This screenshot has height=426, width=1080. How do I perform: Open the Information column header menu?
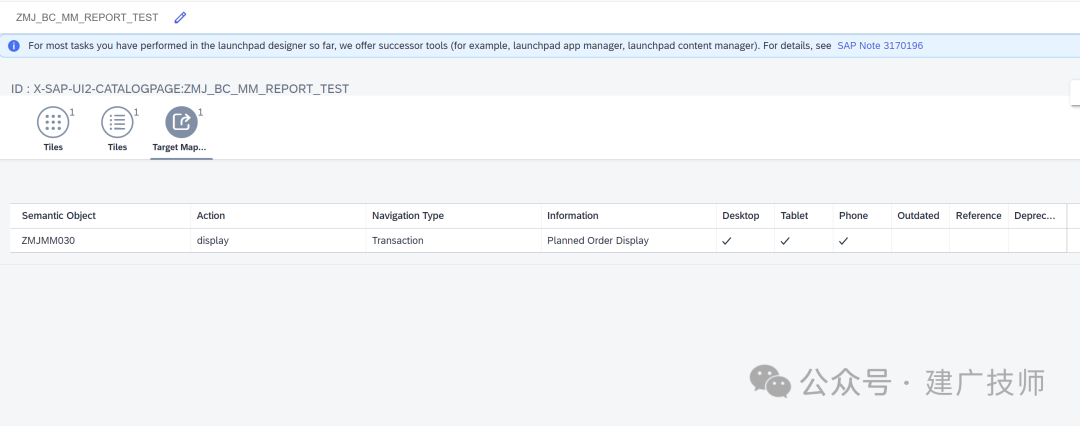click(628, 216)
